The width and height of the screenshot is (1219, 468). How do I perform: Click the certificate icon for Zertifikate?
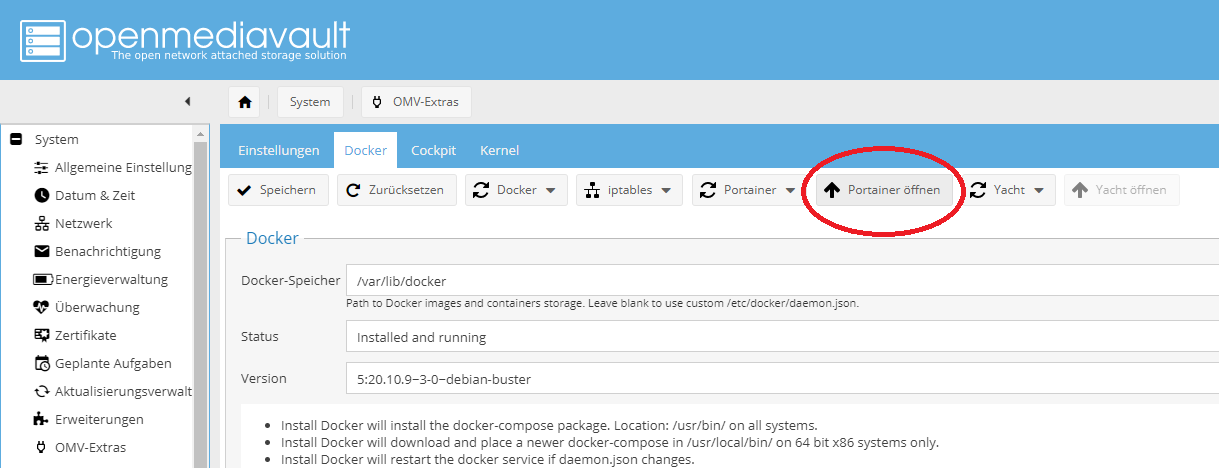click(41, 335)
